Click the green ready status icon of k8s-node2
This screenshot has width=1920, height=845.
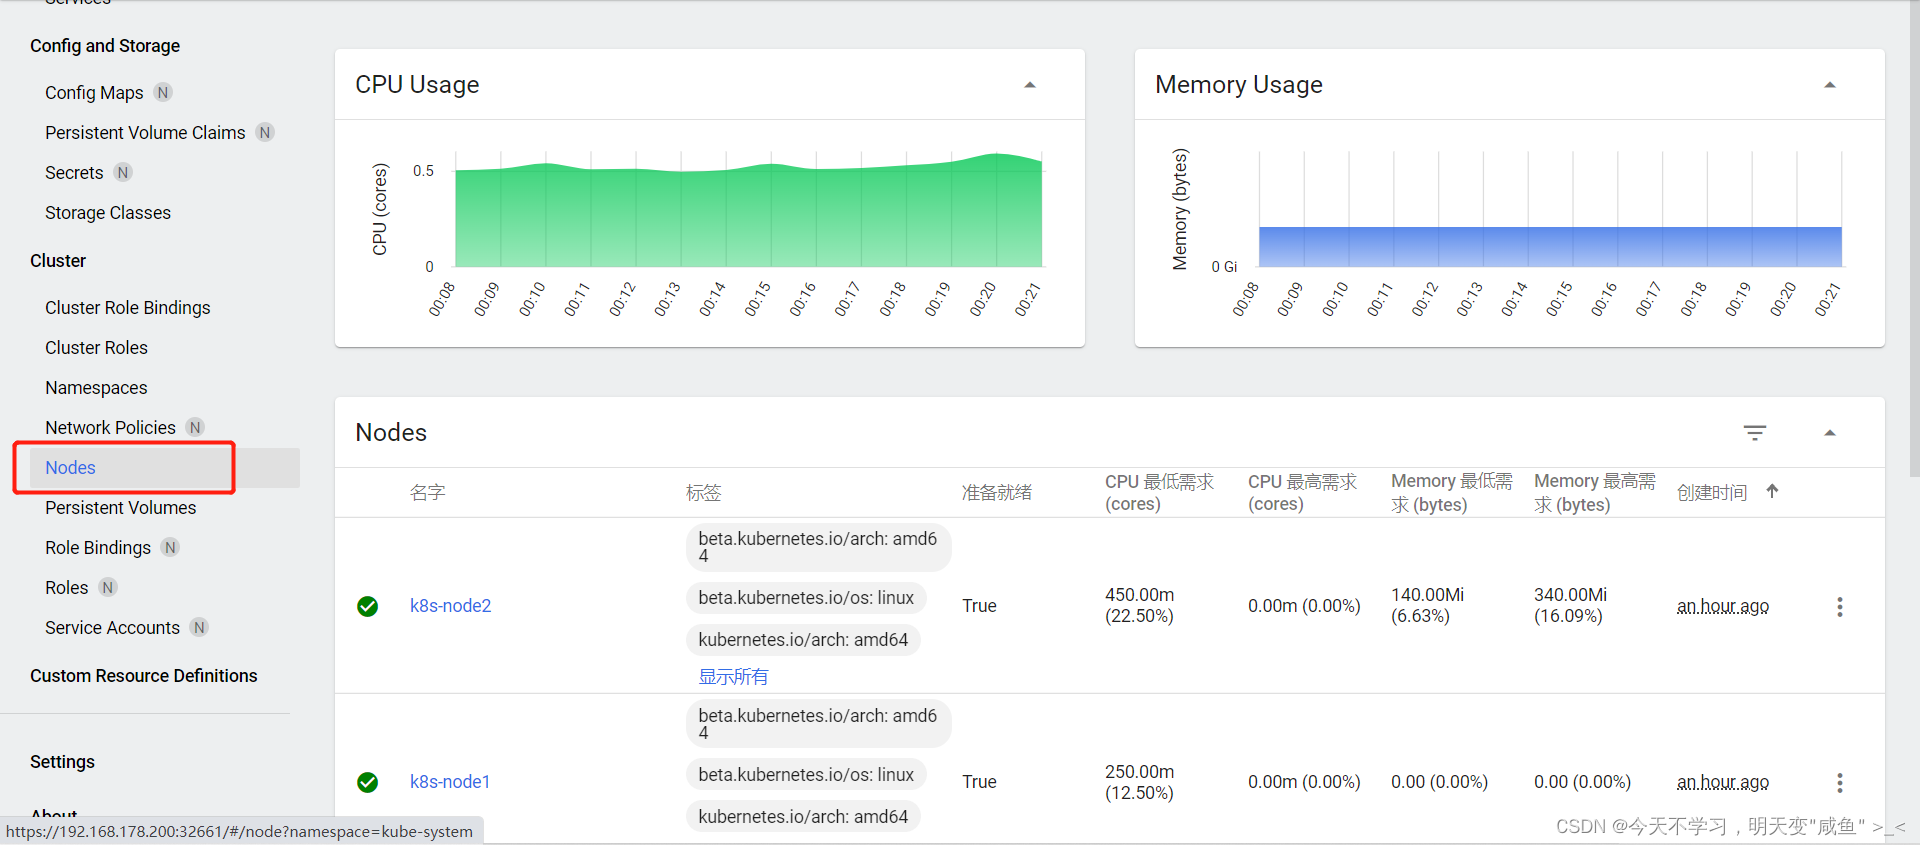tap(368, 606)
